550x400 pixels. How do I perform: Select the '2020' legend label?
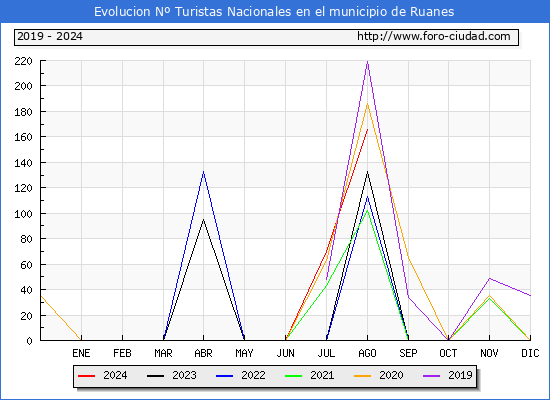391,375
